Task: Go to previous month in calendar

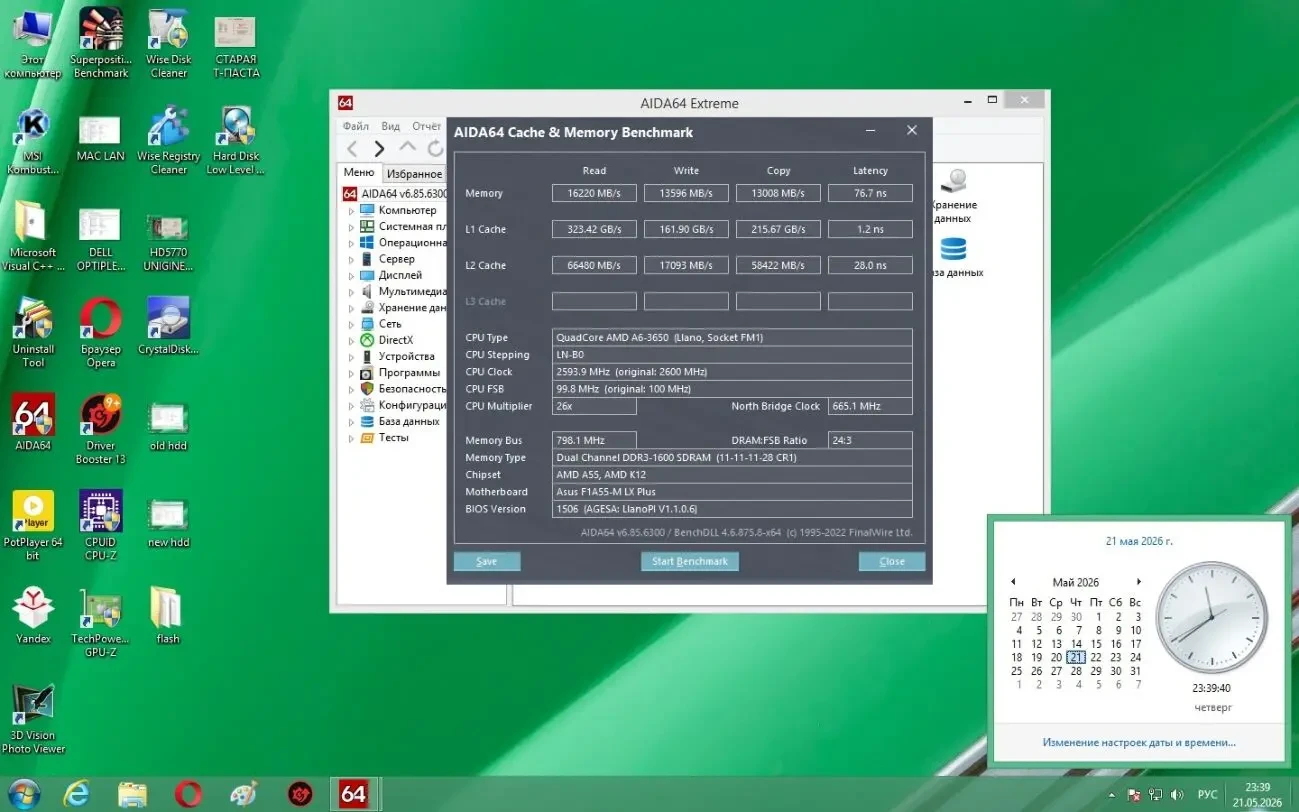Action: [1013, 582]
